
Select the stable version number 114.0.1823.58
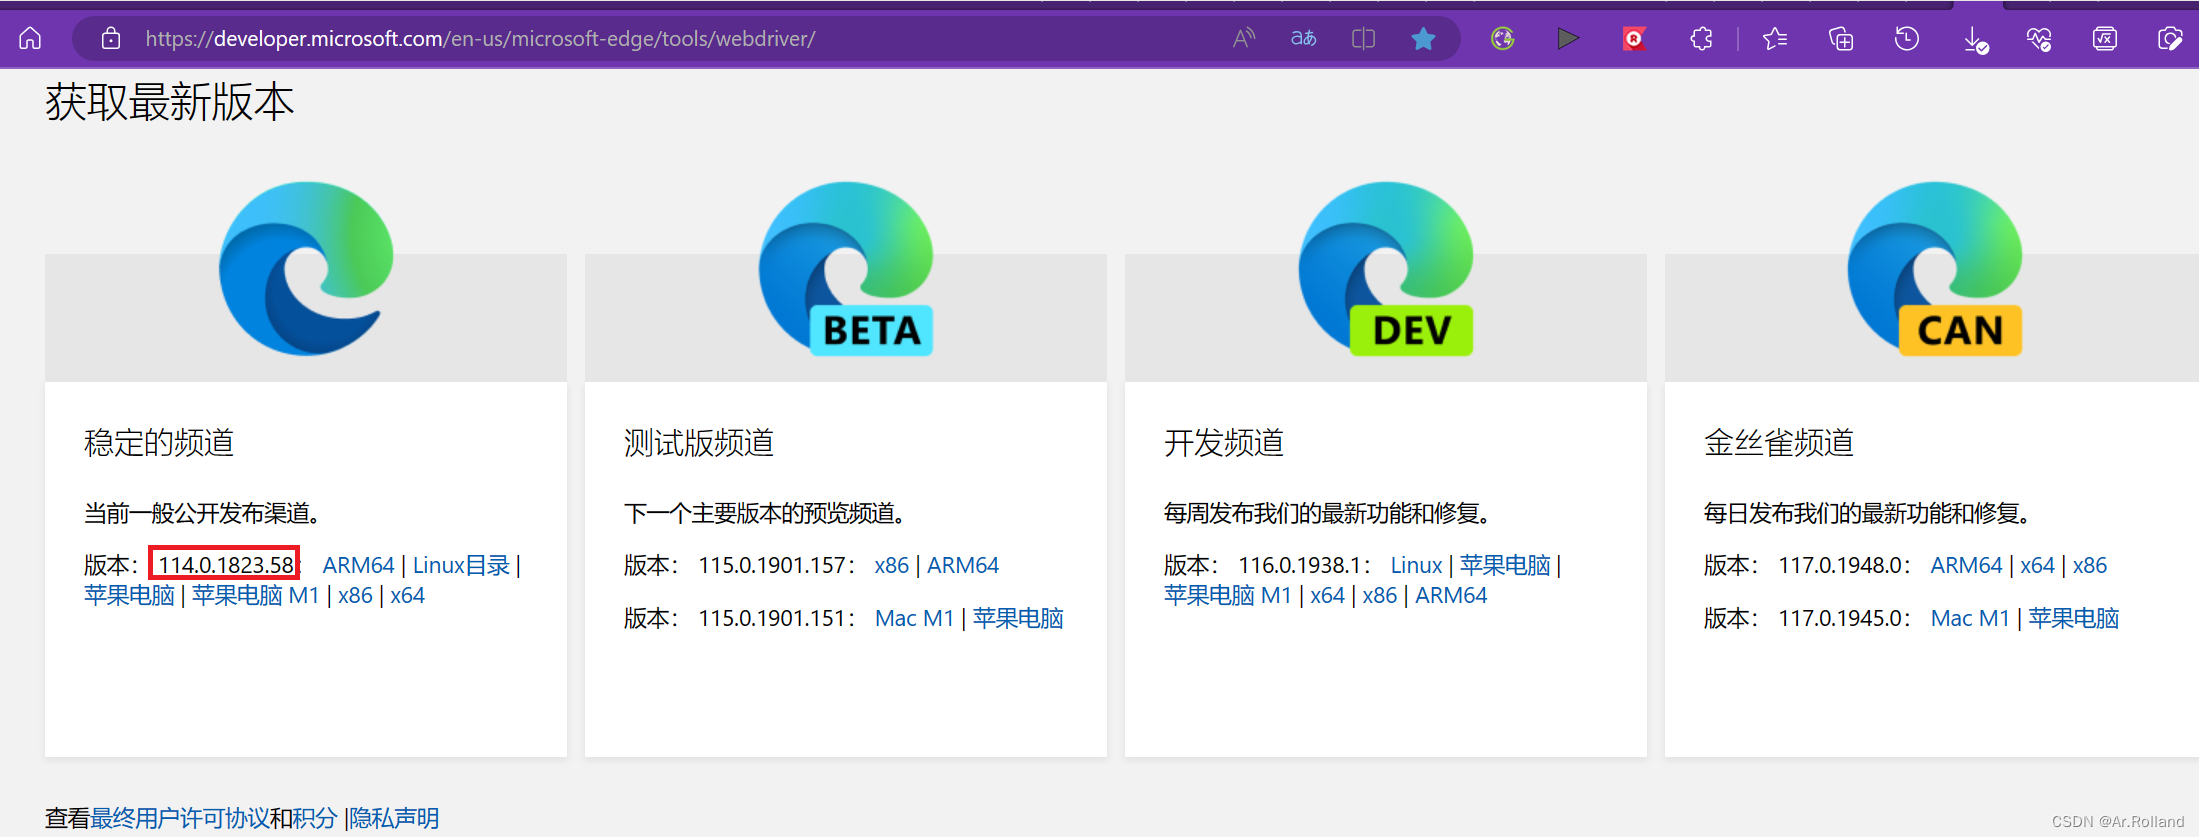[226, 565]
